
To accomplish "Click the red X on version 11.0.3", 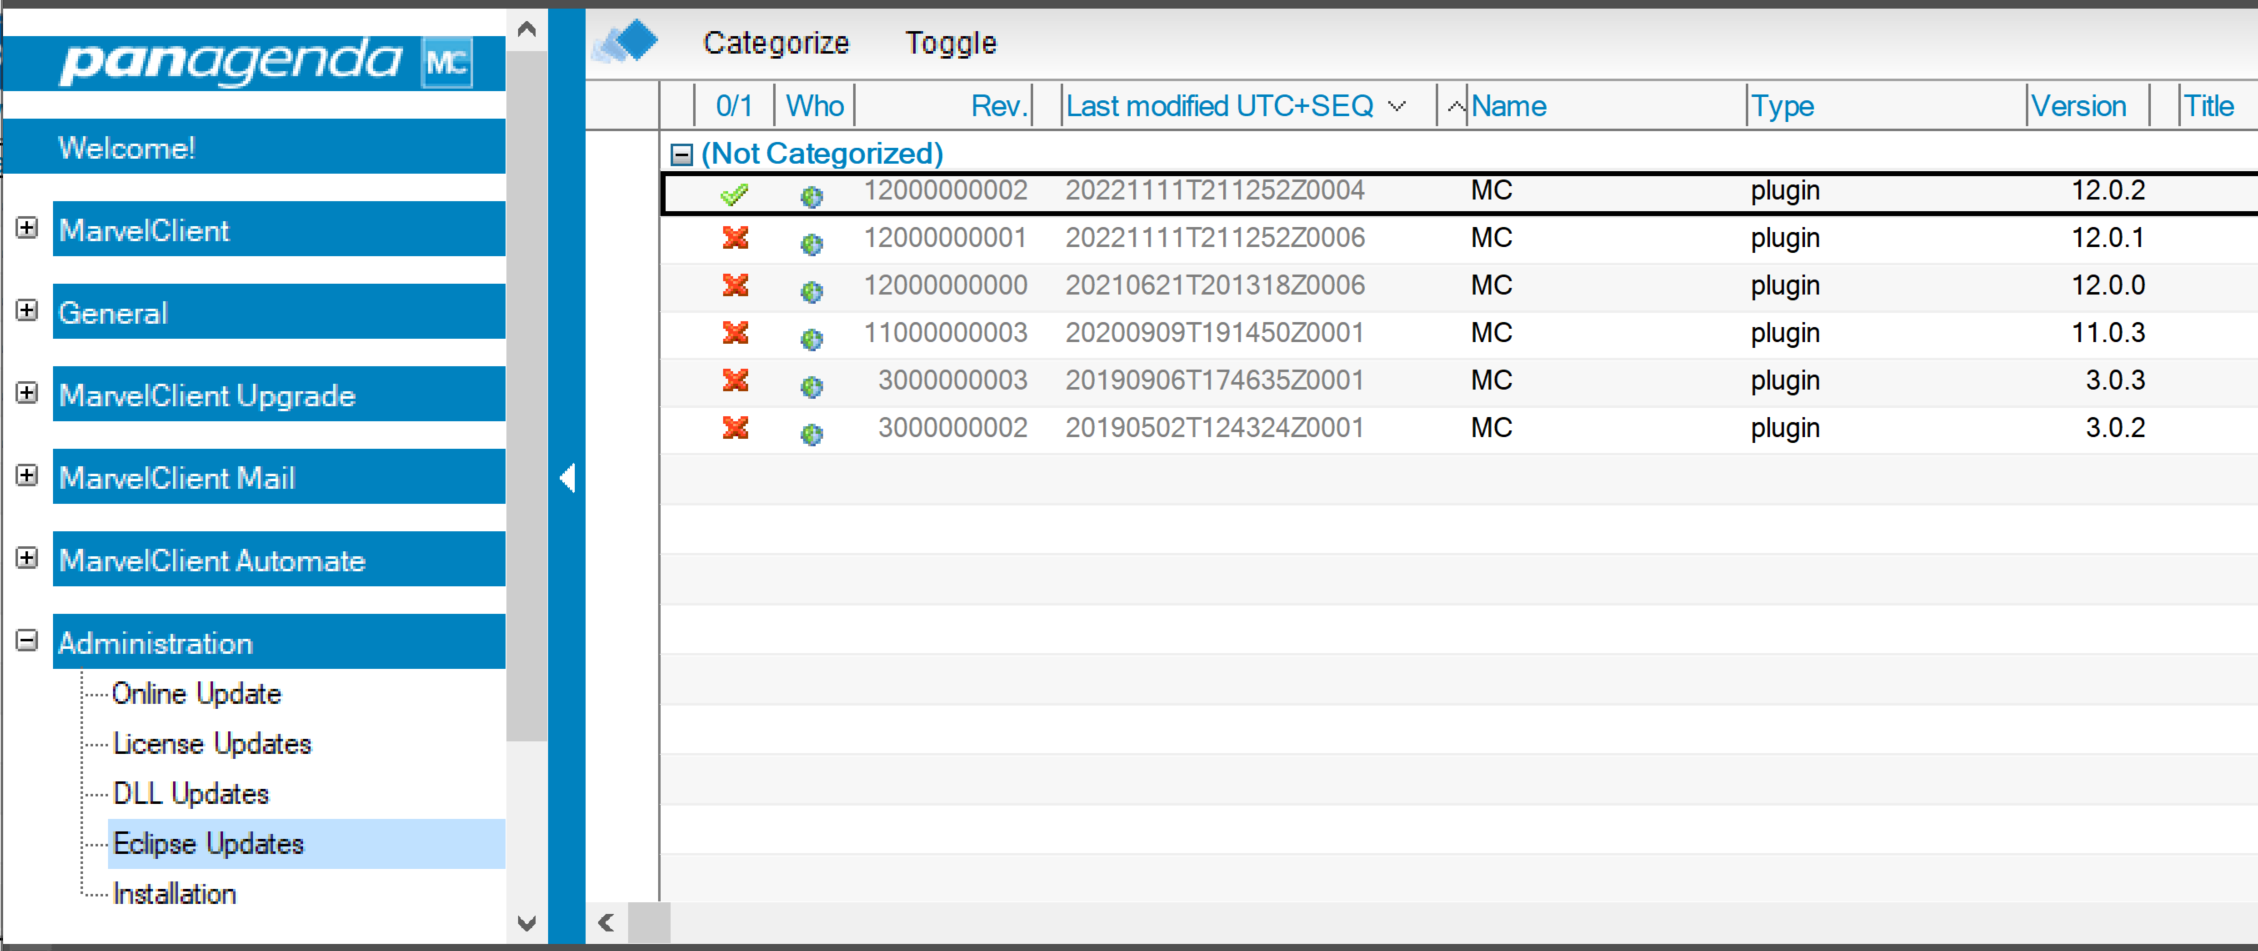I will (x=735, y=333).
